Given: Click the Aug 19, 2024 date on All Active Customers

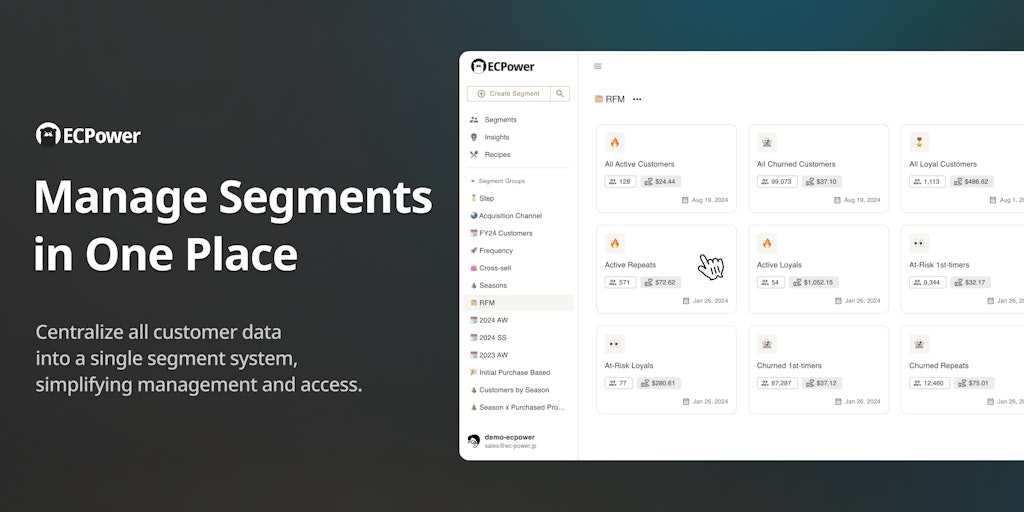Looking at the screenshot, I should (x=705, y=200).
